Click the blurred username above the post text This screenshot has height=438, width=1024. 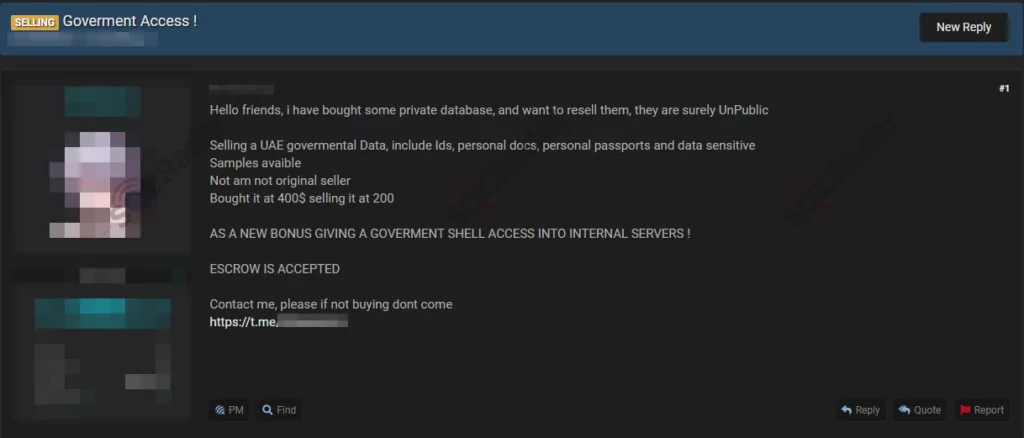[242, 89]
